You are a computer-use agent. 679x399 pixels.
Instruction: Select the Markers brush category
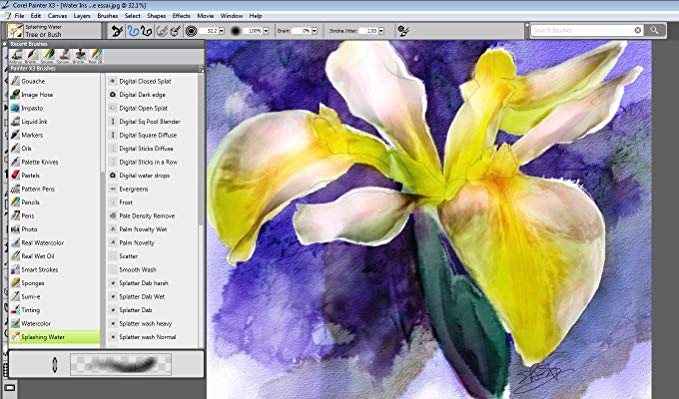pyautogui.click(x=55, y=135)
